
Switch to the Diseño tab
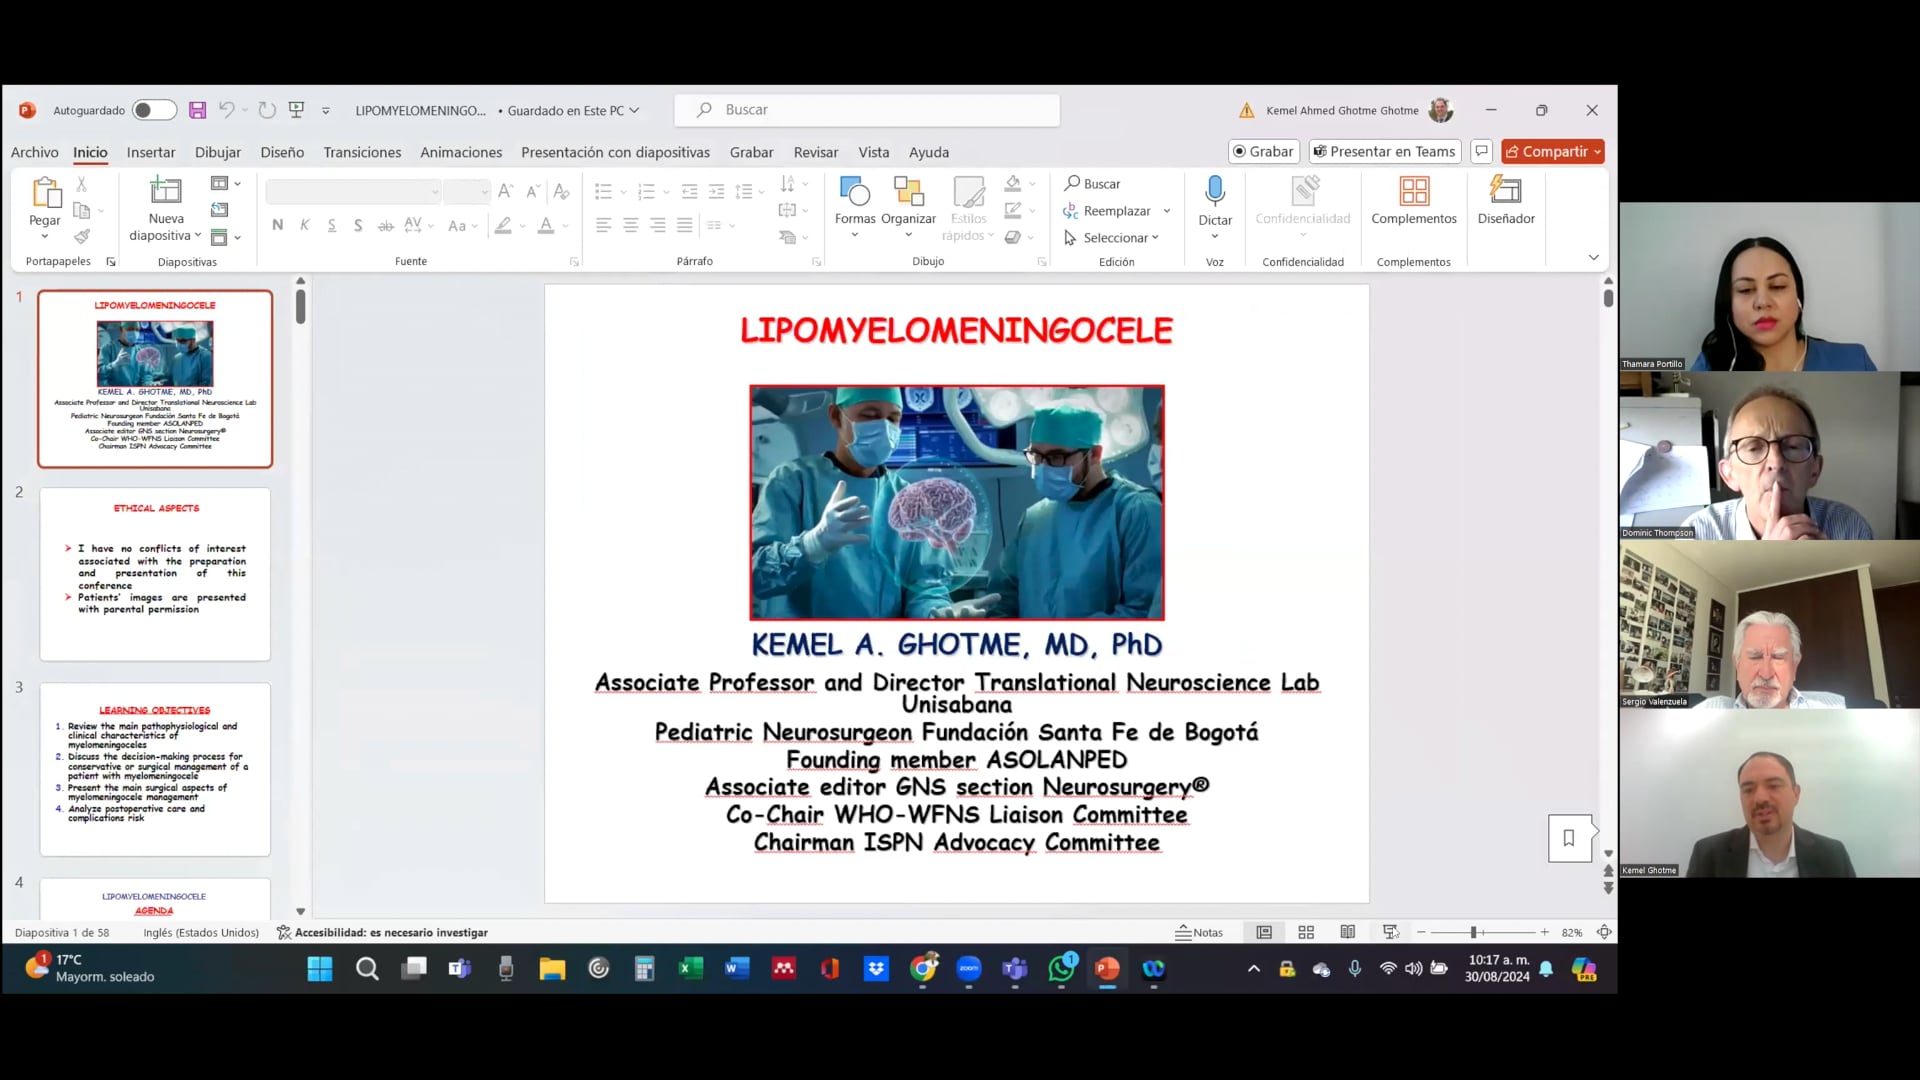point(282,152)
